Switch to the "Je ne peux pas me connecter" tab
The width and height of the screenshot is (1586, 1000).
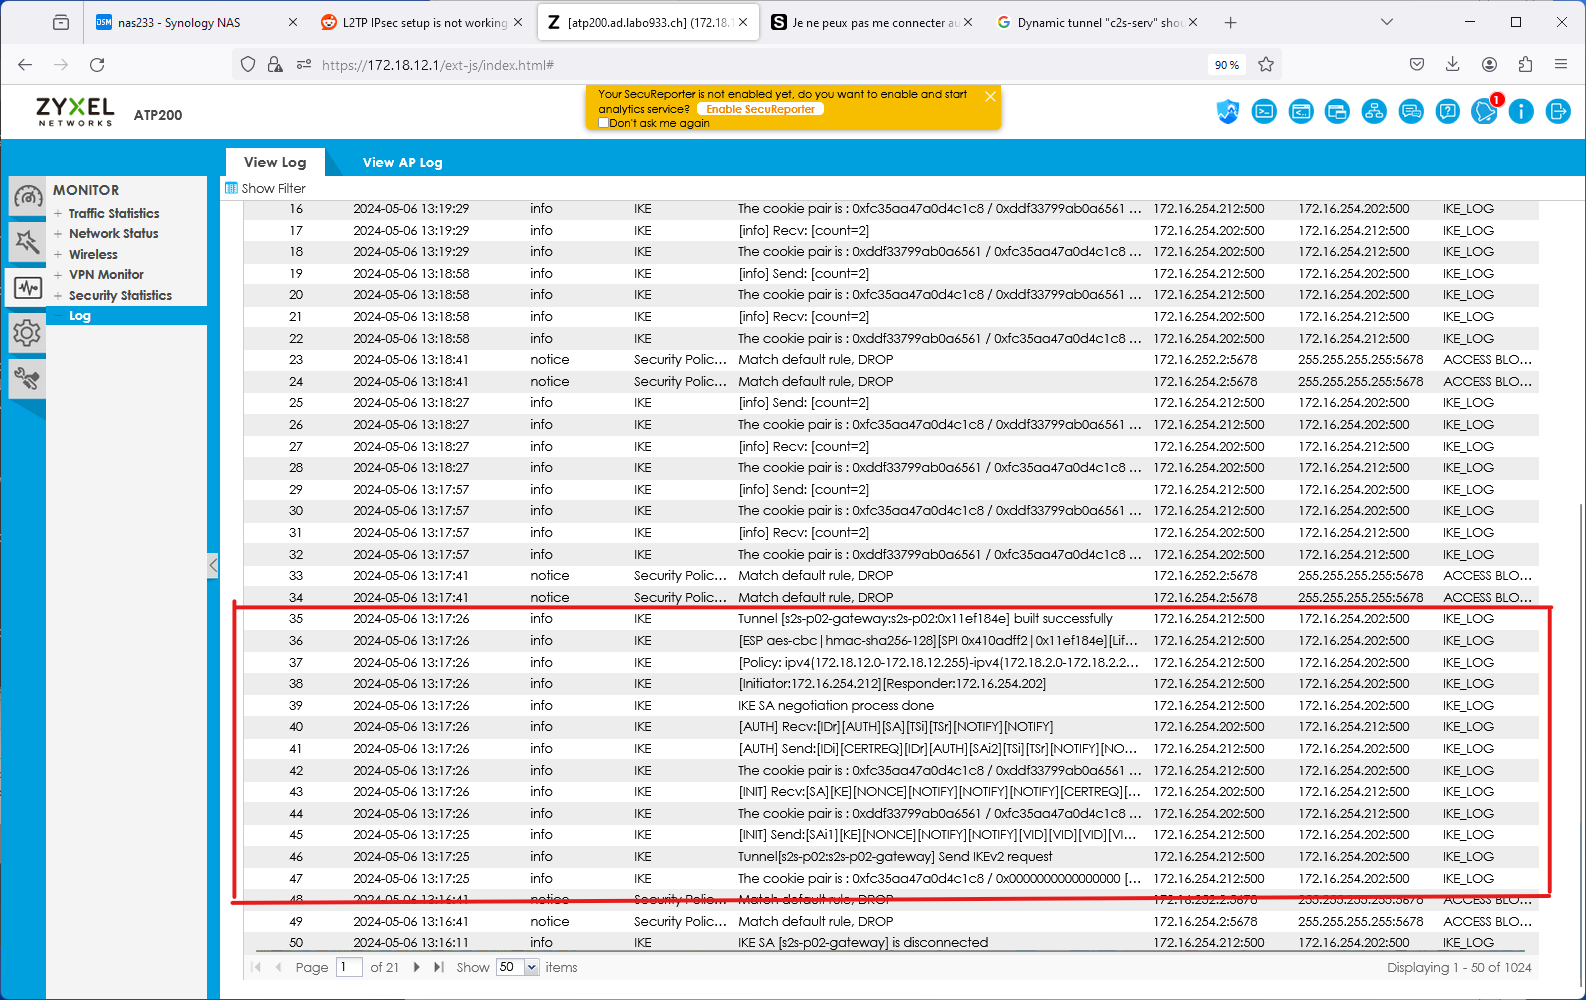pos(871,22)
